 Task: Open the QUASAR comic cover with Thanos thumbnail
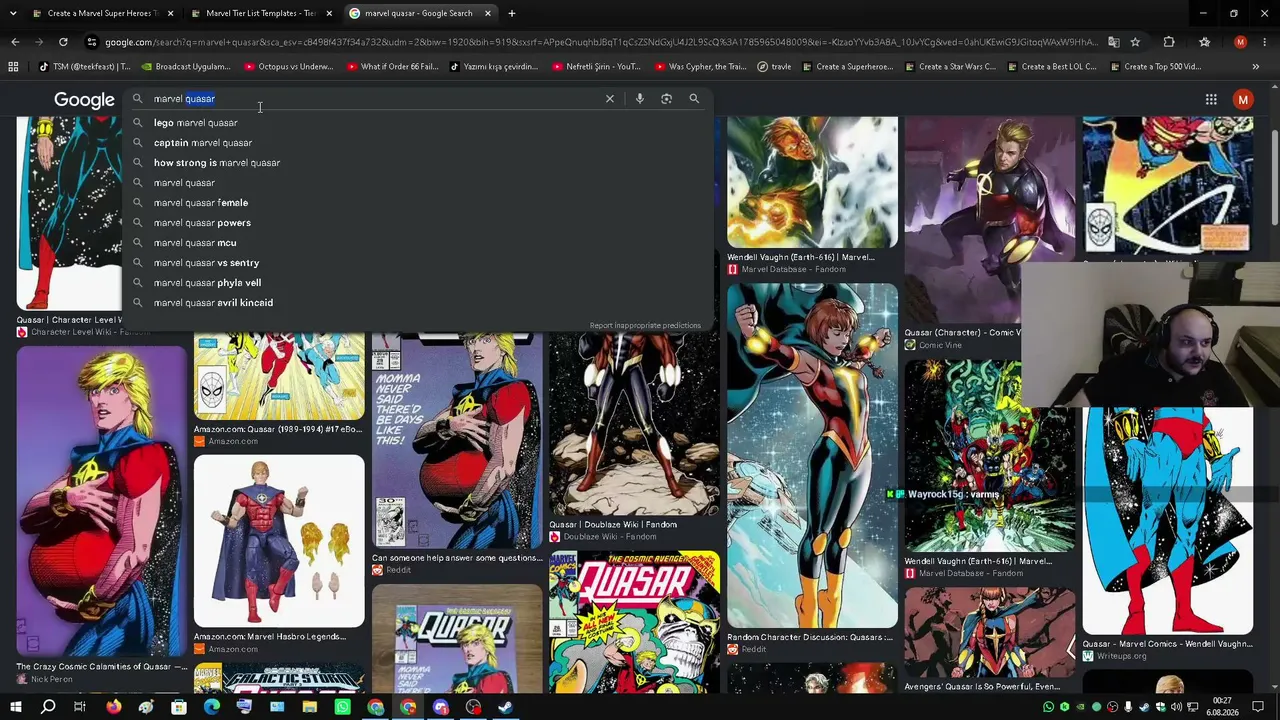[x=634, y=622]
